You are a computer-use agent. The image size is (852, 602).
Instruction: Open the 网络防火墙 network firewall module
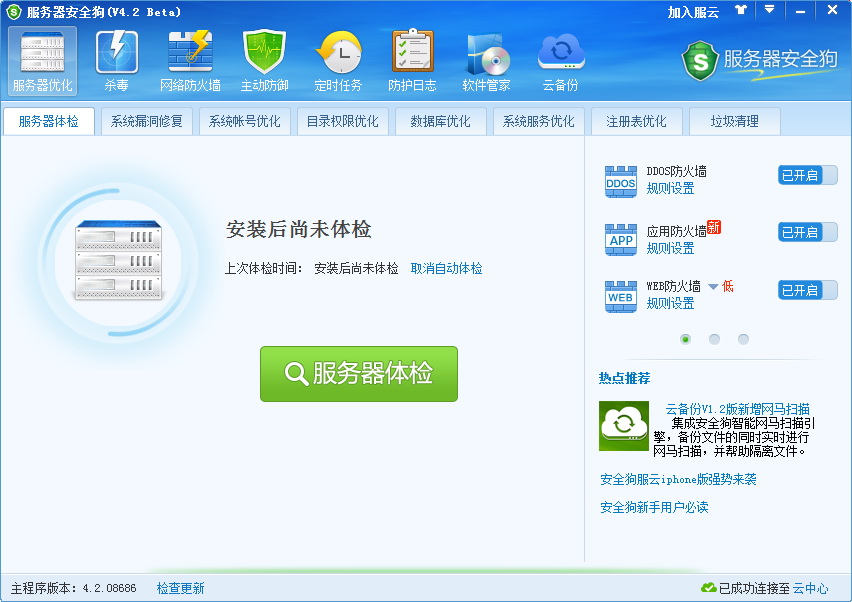tap(190, 60)
